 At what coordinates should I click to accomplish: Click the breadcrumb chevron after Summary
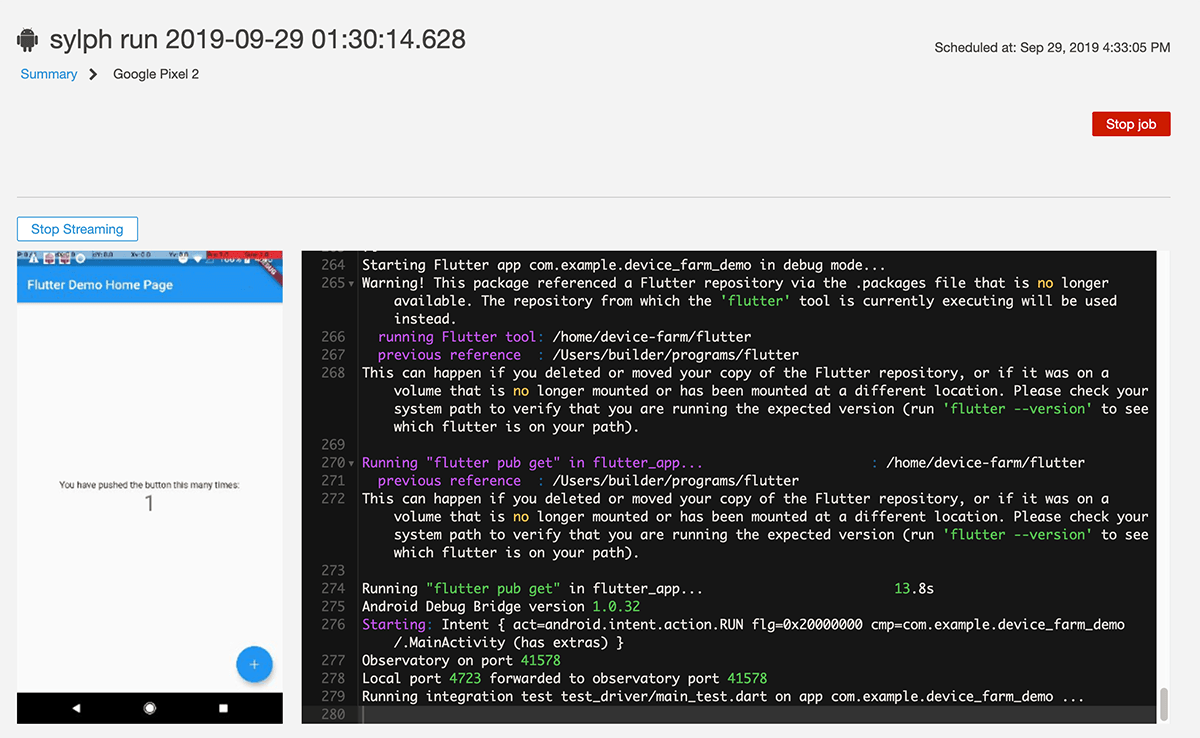tap(91, 74)
